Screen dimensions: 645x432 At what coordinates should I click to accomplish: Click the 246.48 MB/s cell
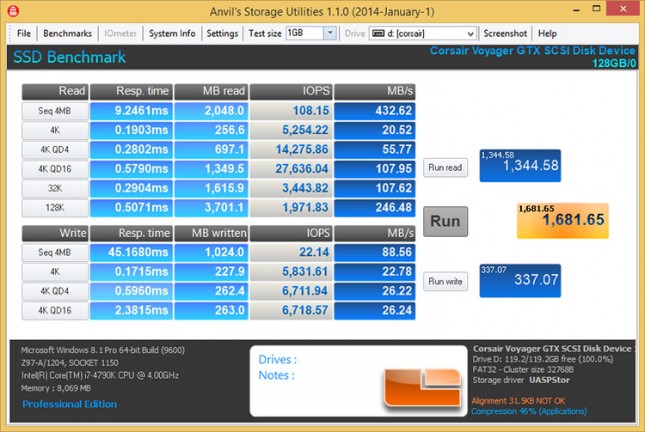pyautogui.click(x=375, y=208)
